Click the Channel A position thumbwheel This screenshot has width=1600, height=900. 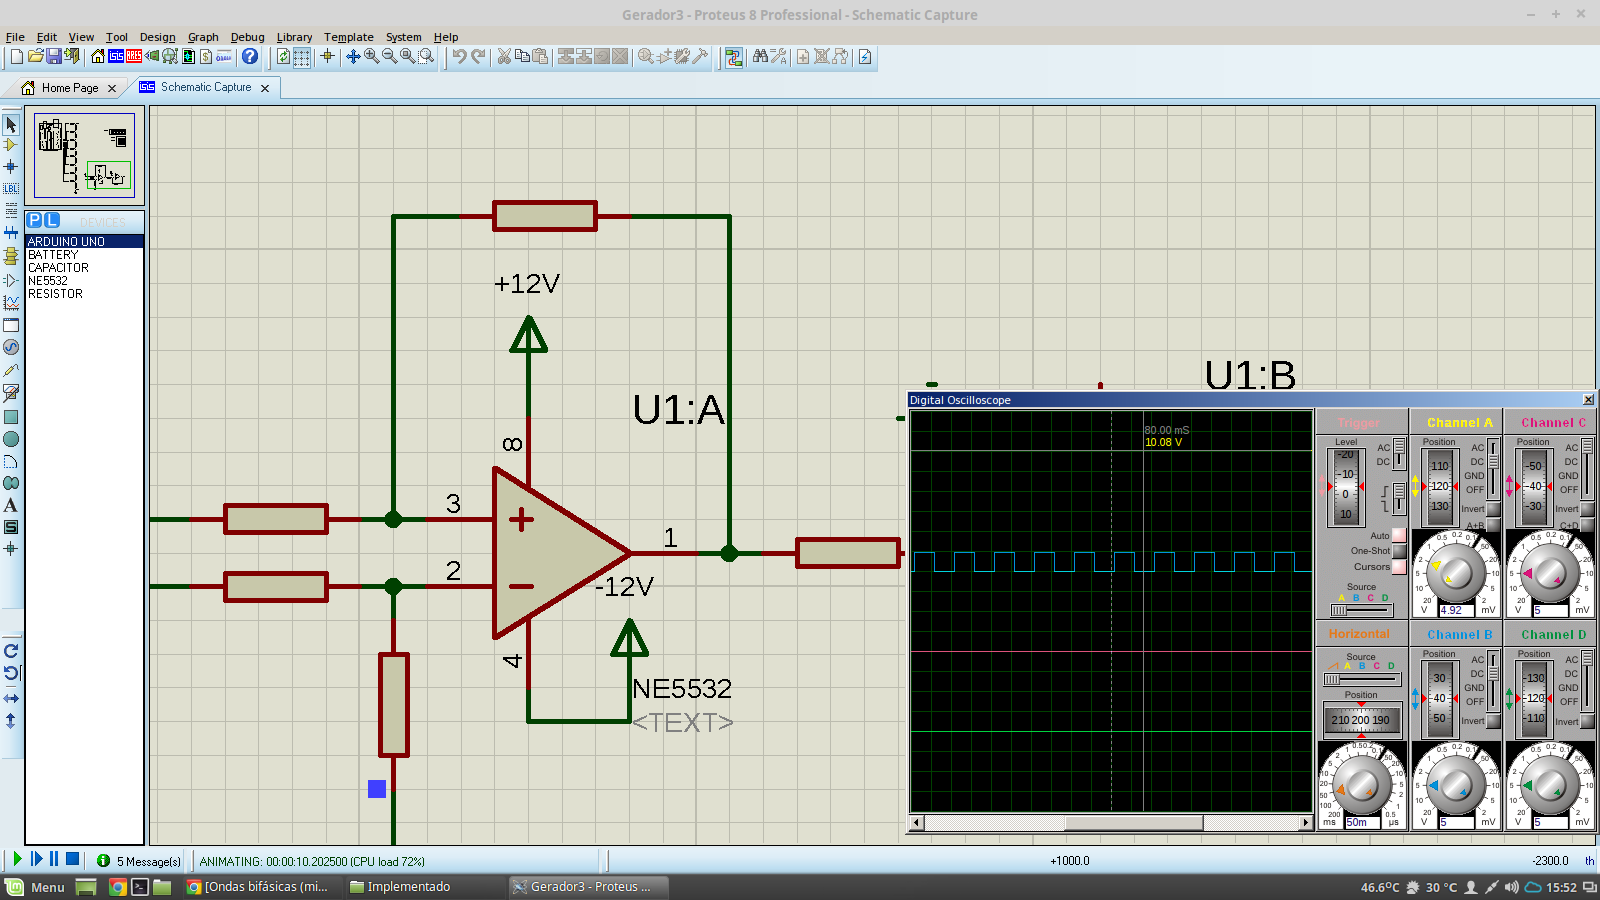tap(1439, 487)
